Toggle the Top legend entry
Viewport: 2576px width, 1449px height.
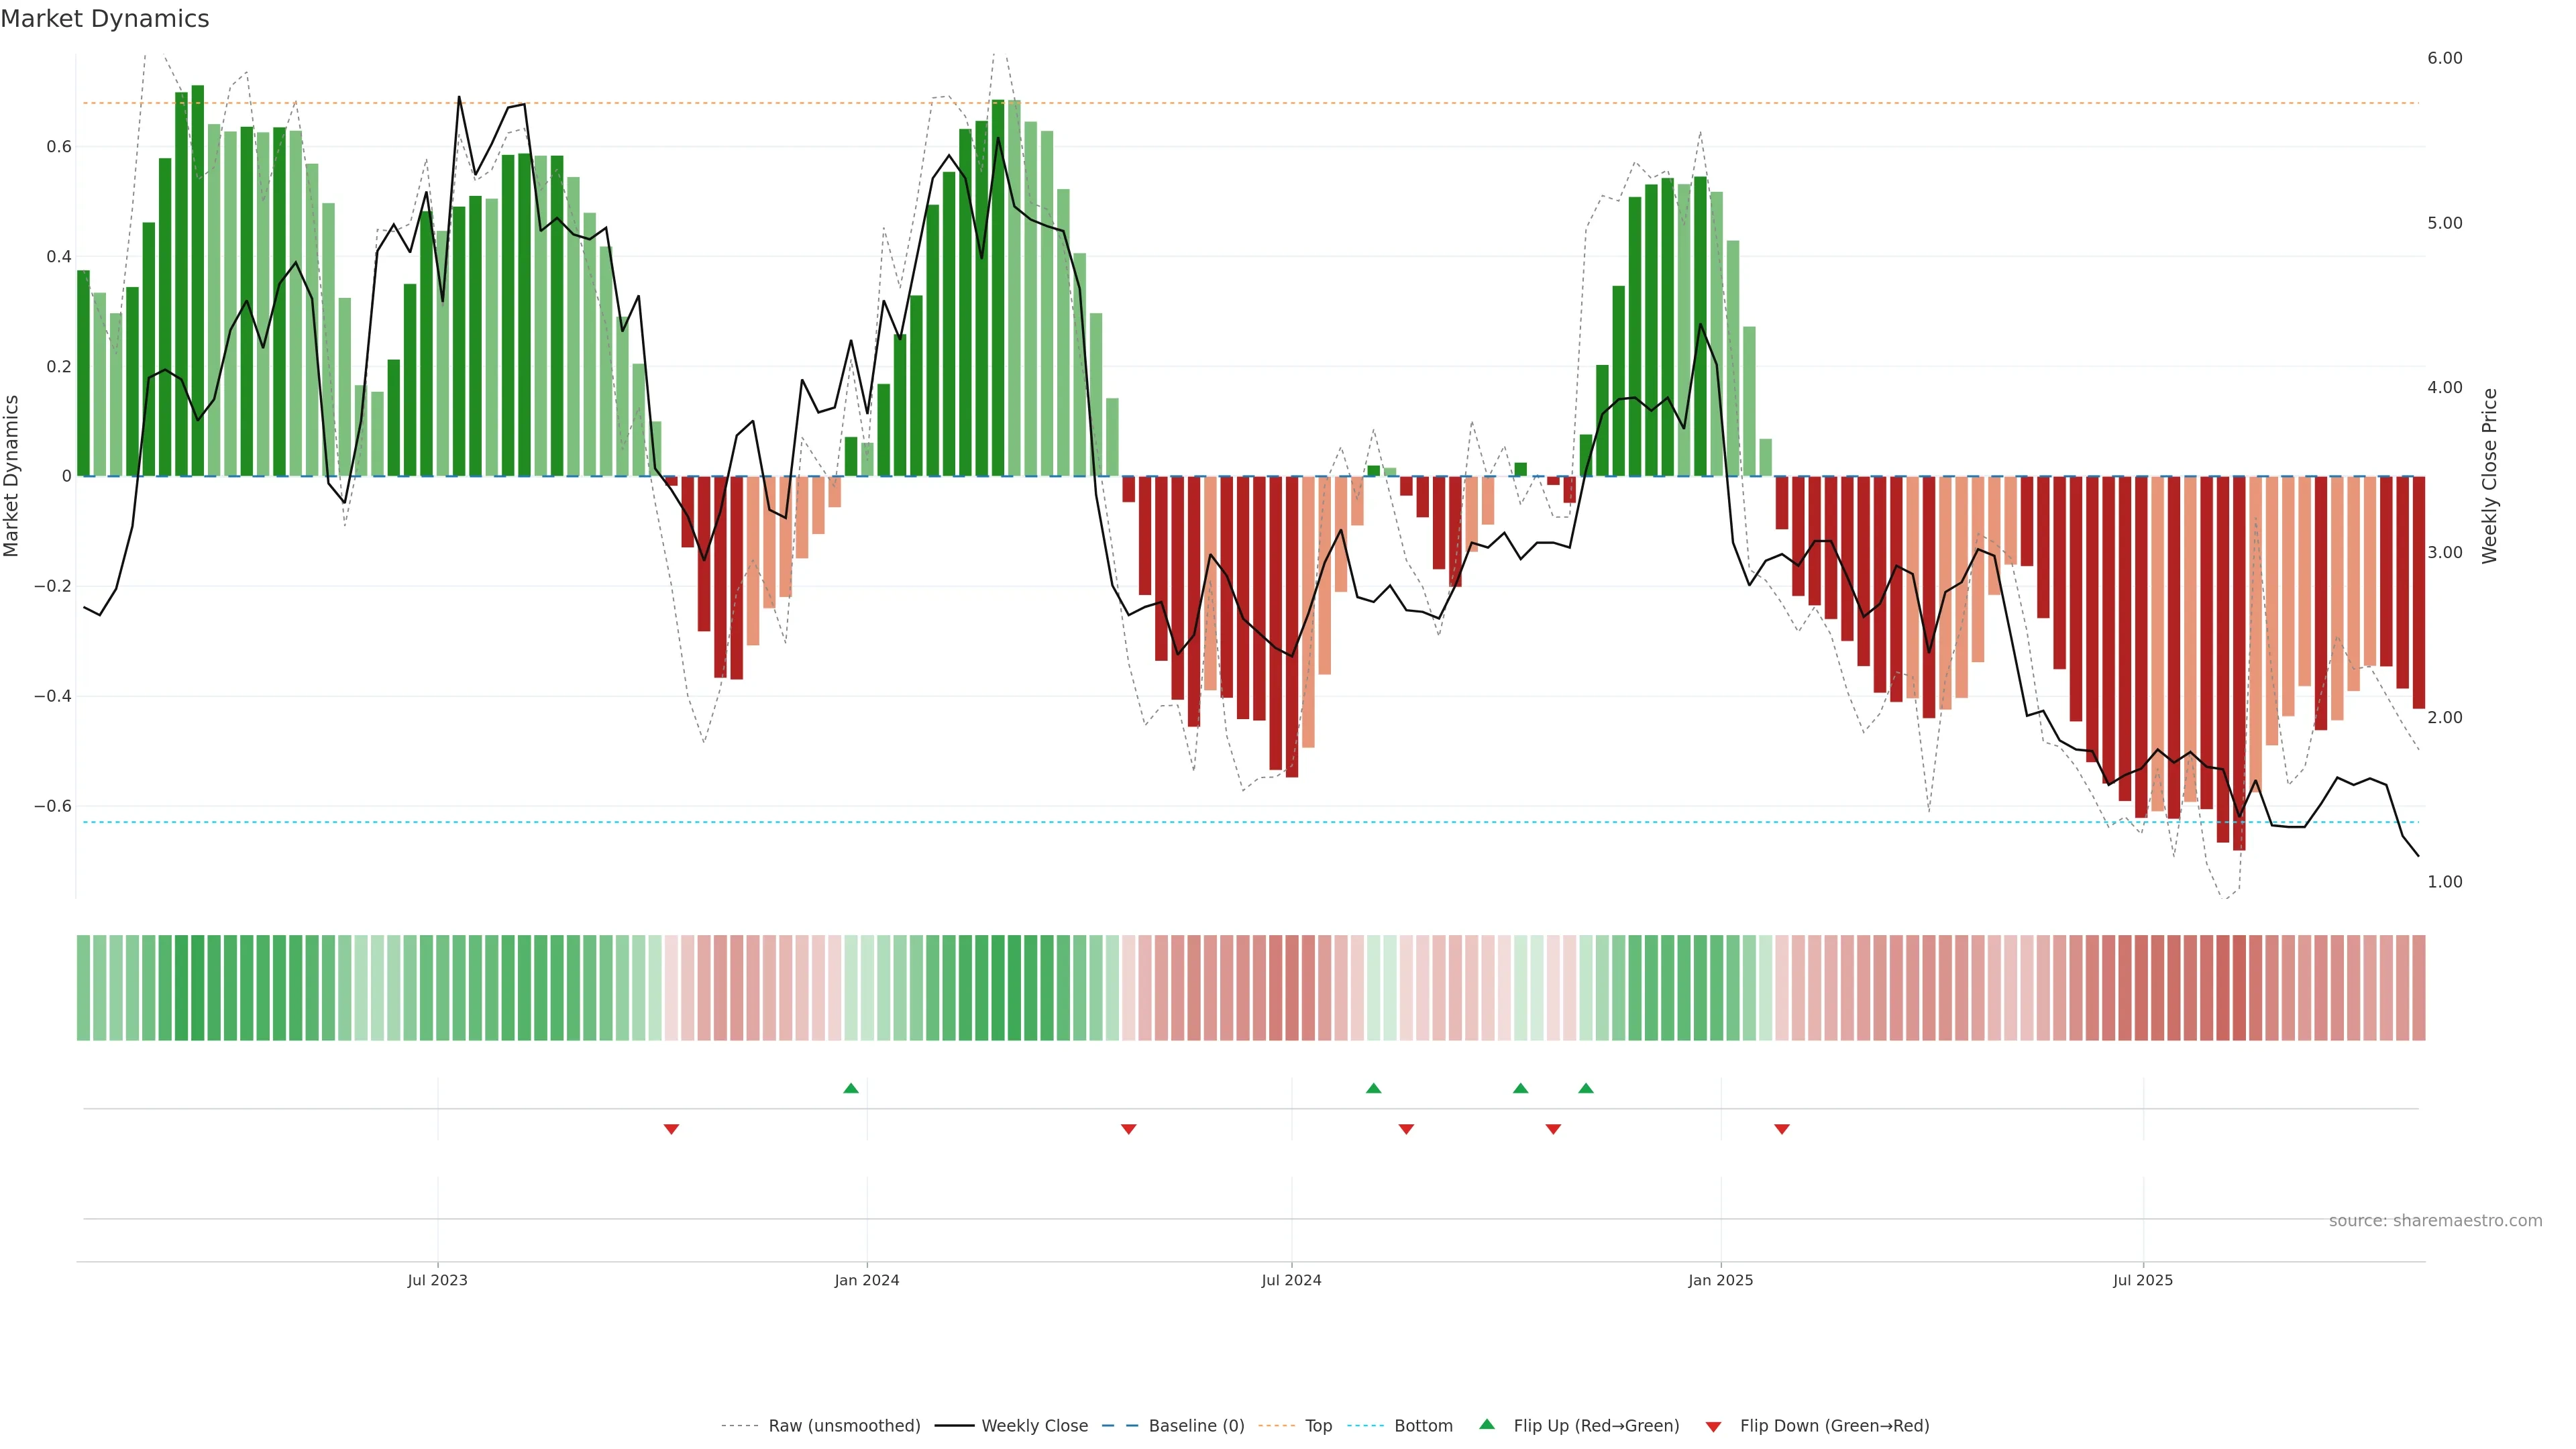[x=1318, y=1426]
